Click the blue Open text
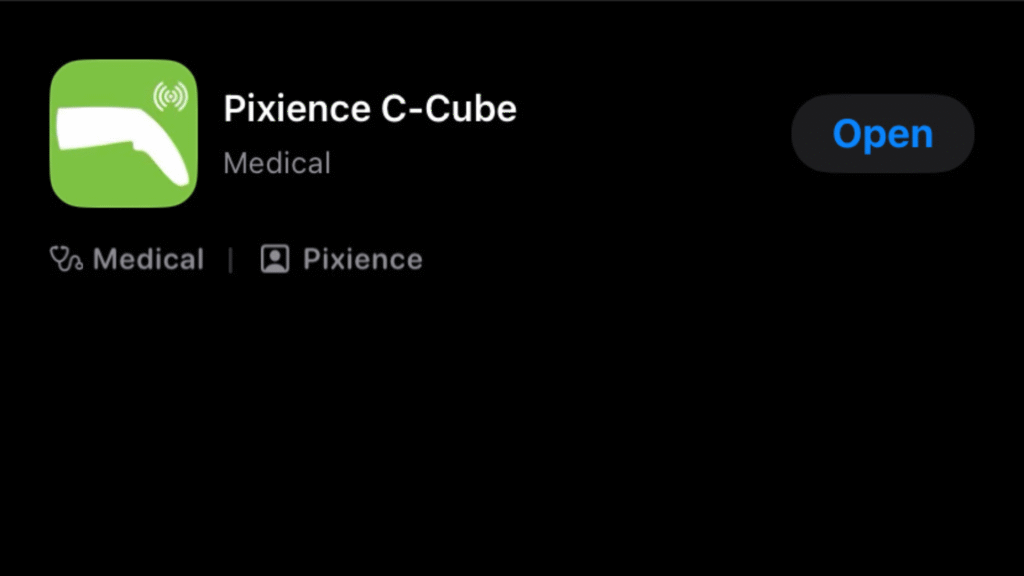 pos(882,134)
